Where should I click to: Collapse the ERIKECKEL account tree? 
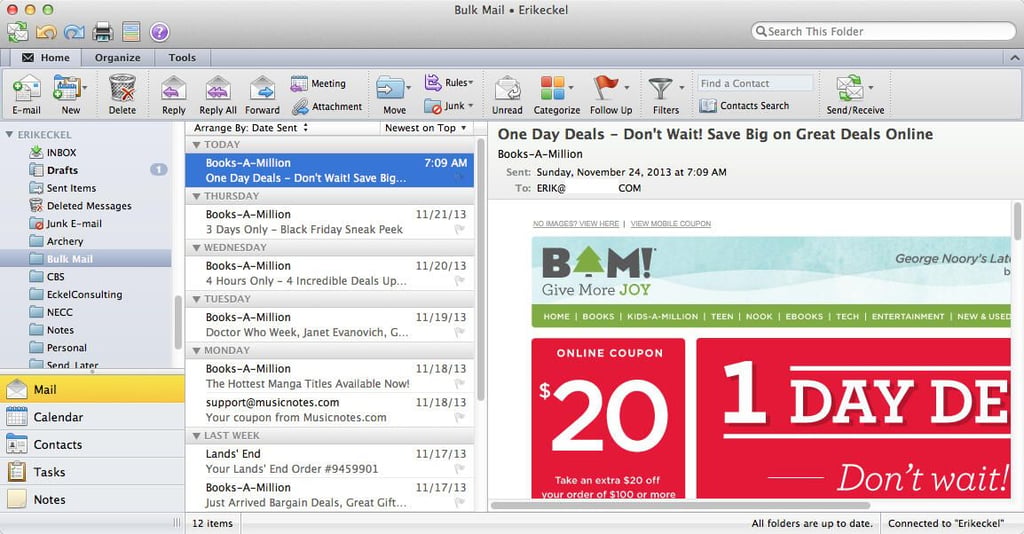(x=9, y=134)
